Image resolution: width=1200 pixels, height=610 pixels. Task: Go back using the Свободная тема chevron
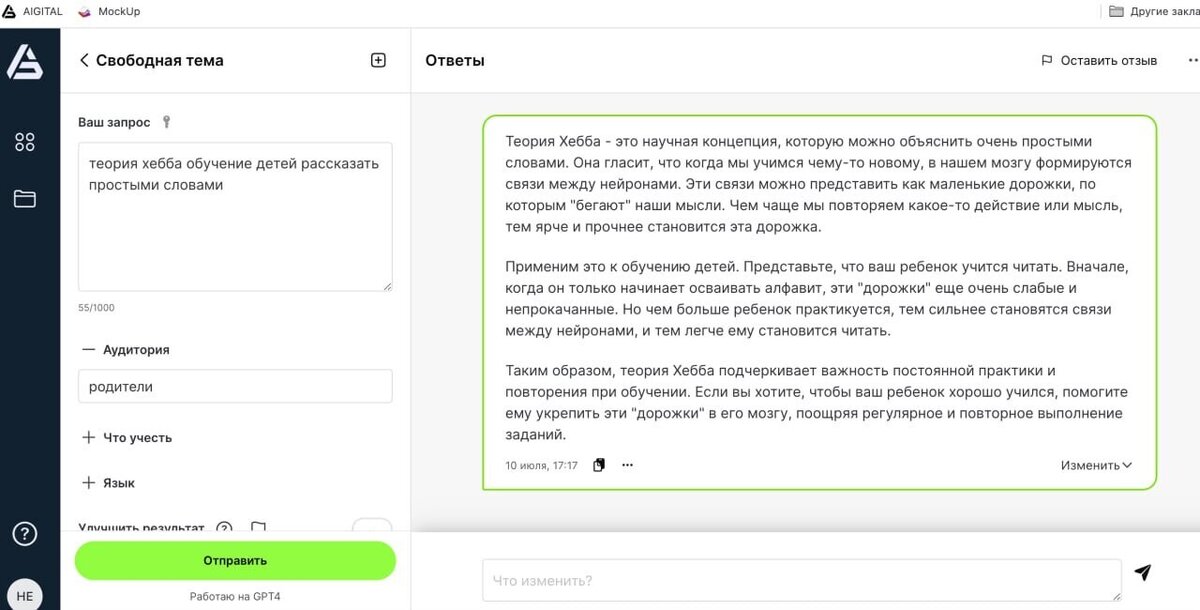click(x=84, y=60)
